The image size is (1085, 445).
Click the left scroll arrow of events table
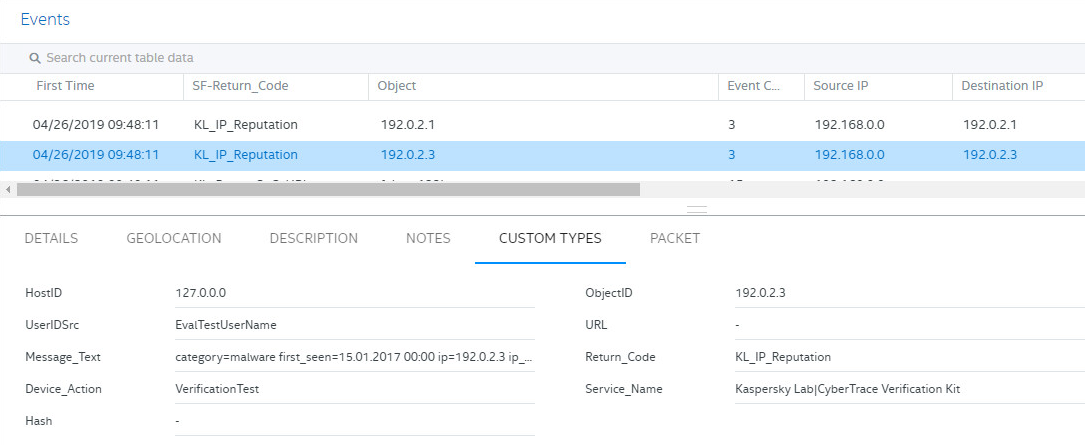pos(8,189)
